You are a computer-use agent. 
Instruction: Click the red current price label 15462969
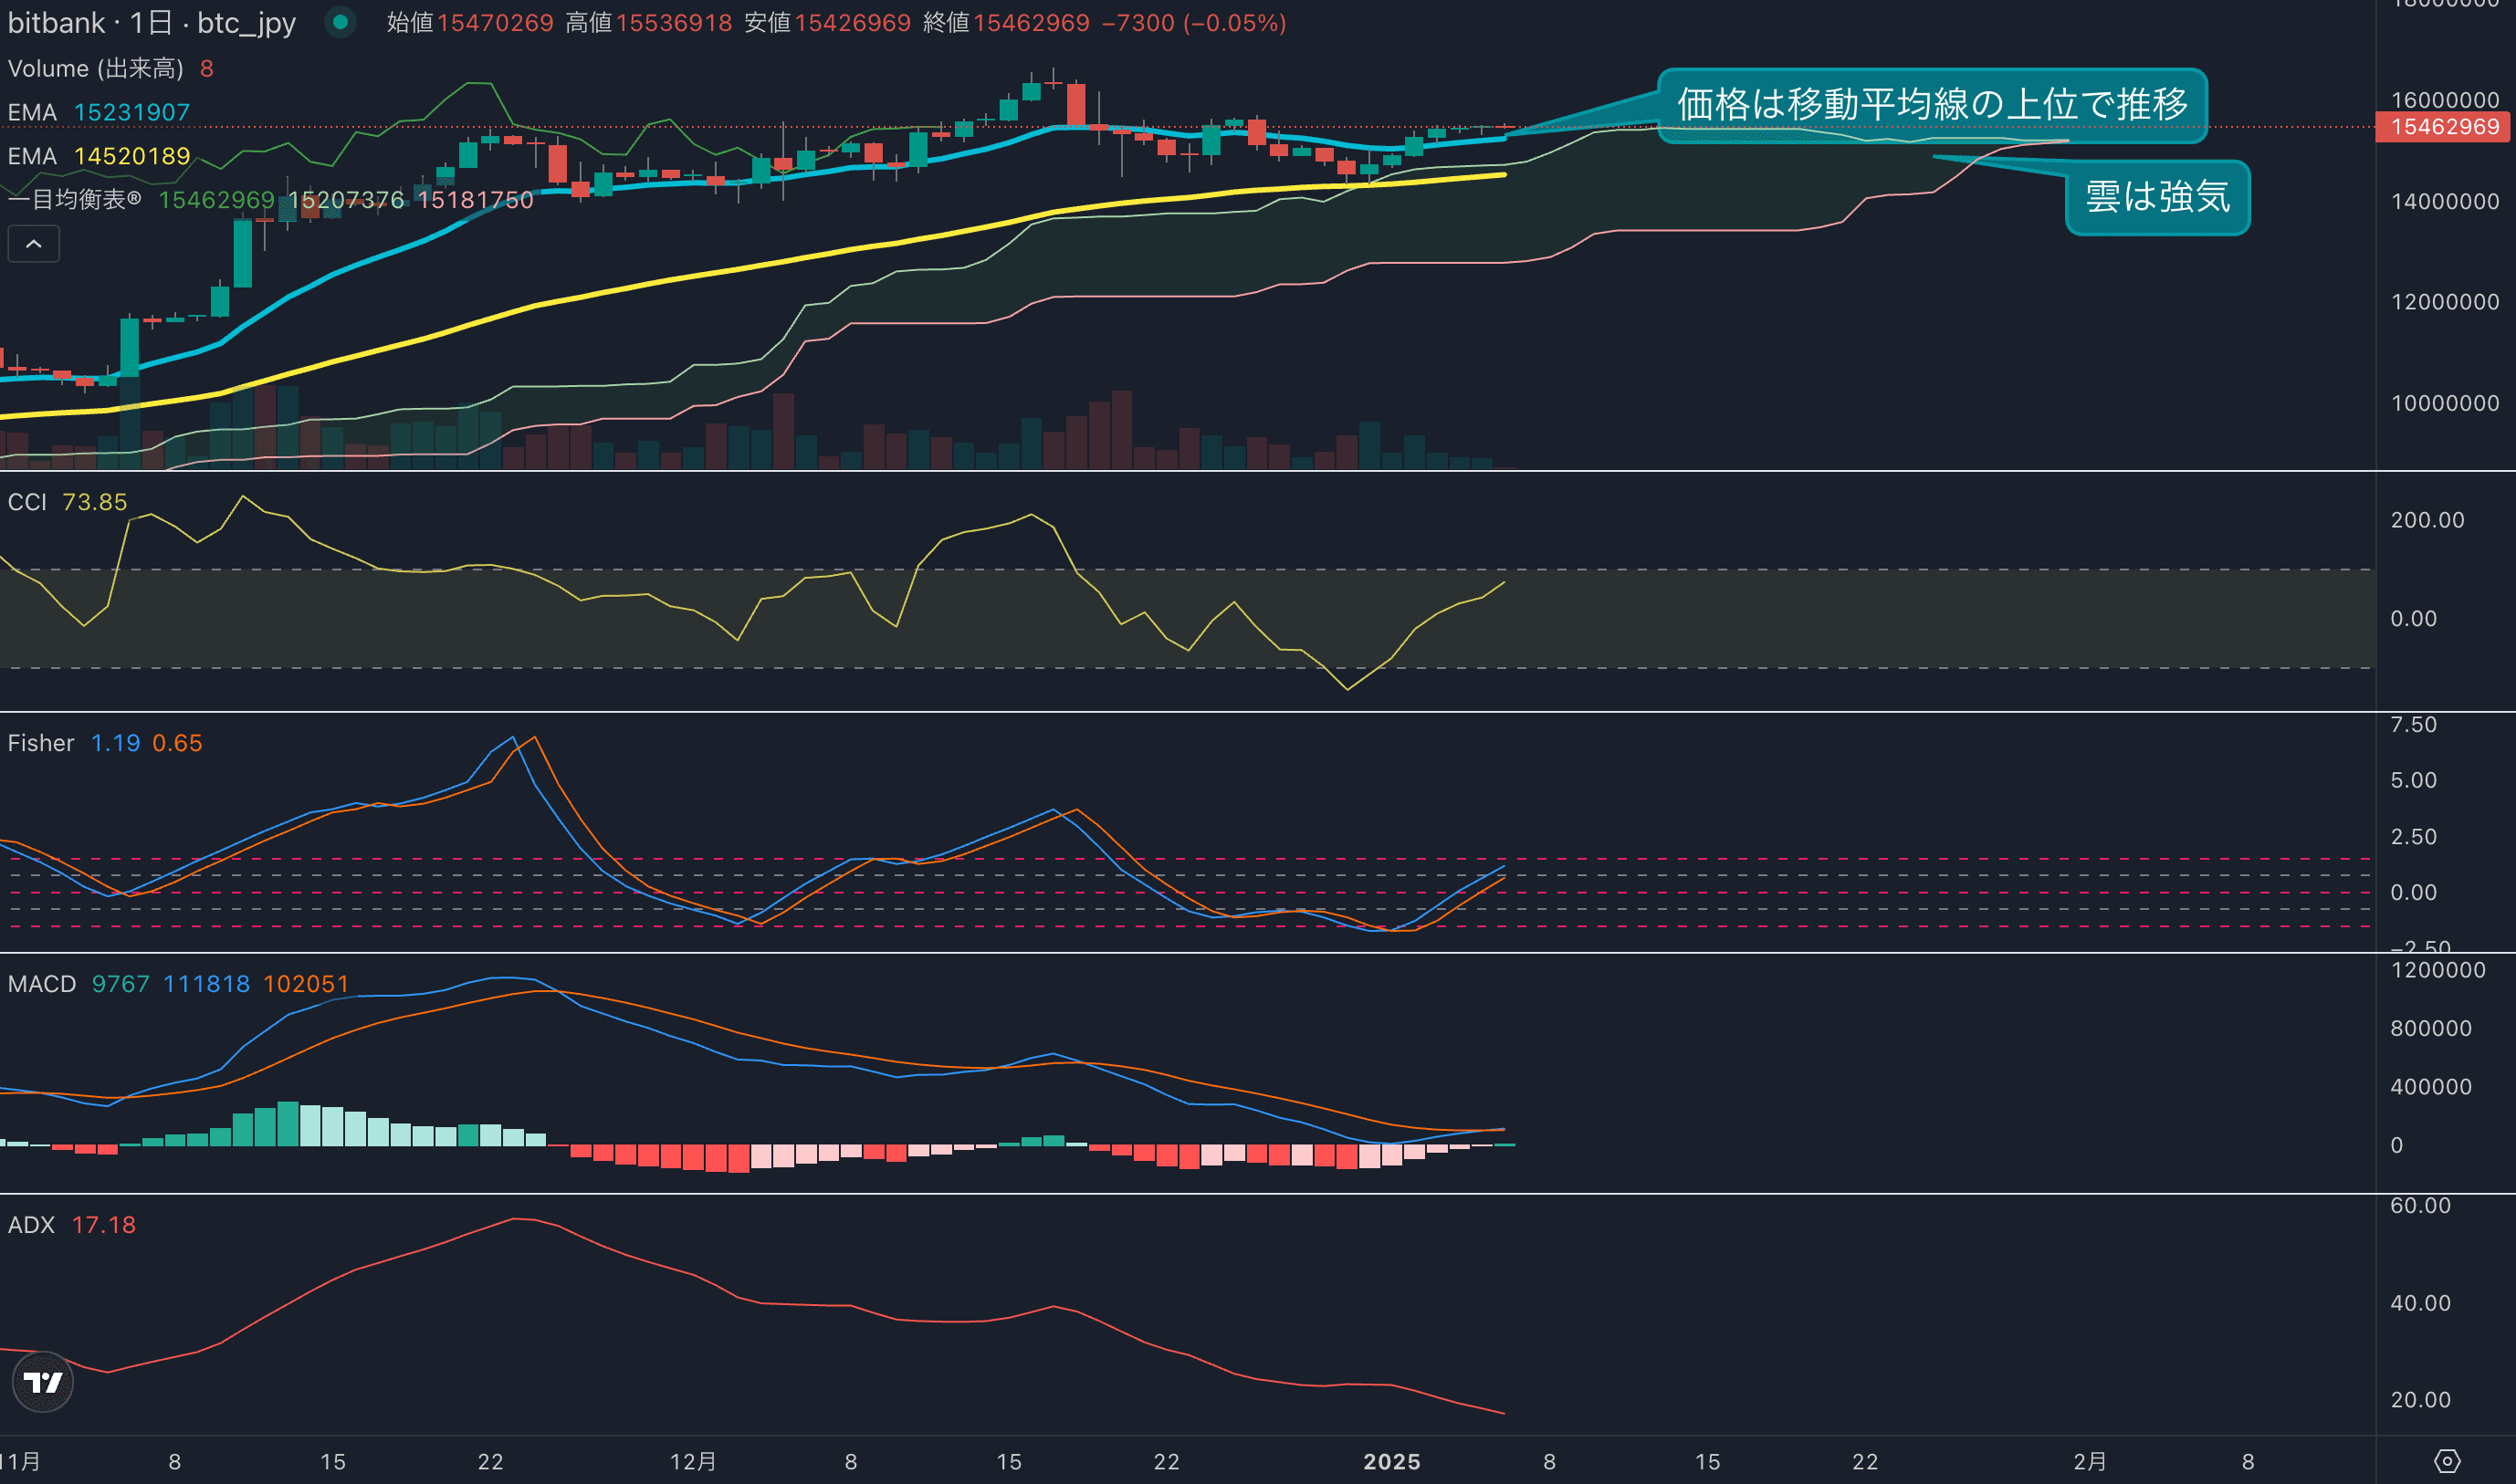[x=2444, y=127]
